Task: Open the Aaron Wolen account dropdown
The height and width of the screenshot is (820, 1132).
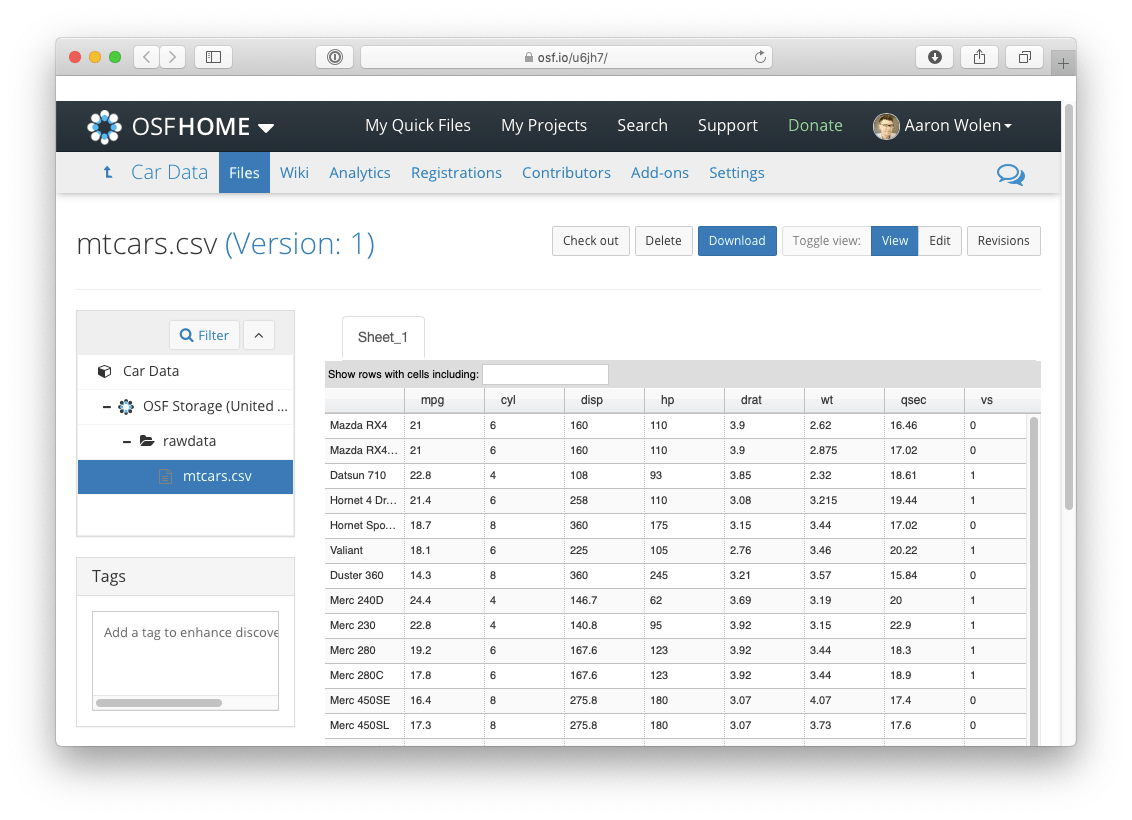Action: 942,125
